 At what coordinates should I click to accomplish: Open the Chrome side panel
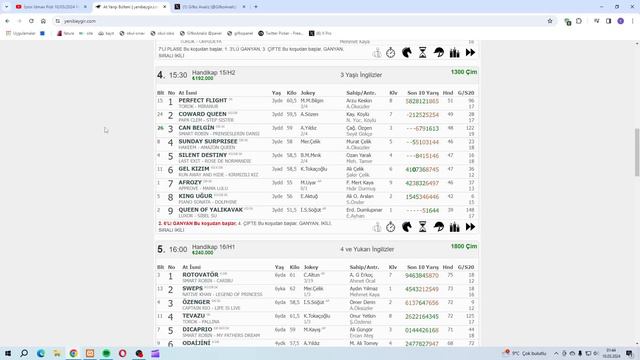click(x=608, y=21)
